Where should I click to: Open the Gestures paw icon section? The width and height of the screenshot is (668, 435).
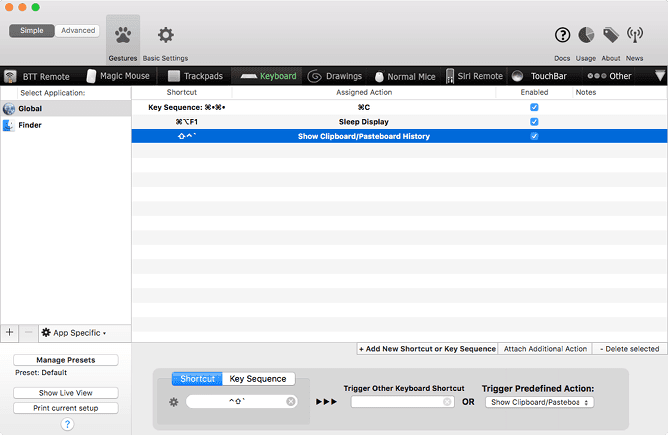(x=123, y=37)
